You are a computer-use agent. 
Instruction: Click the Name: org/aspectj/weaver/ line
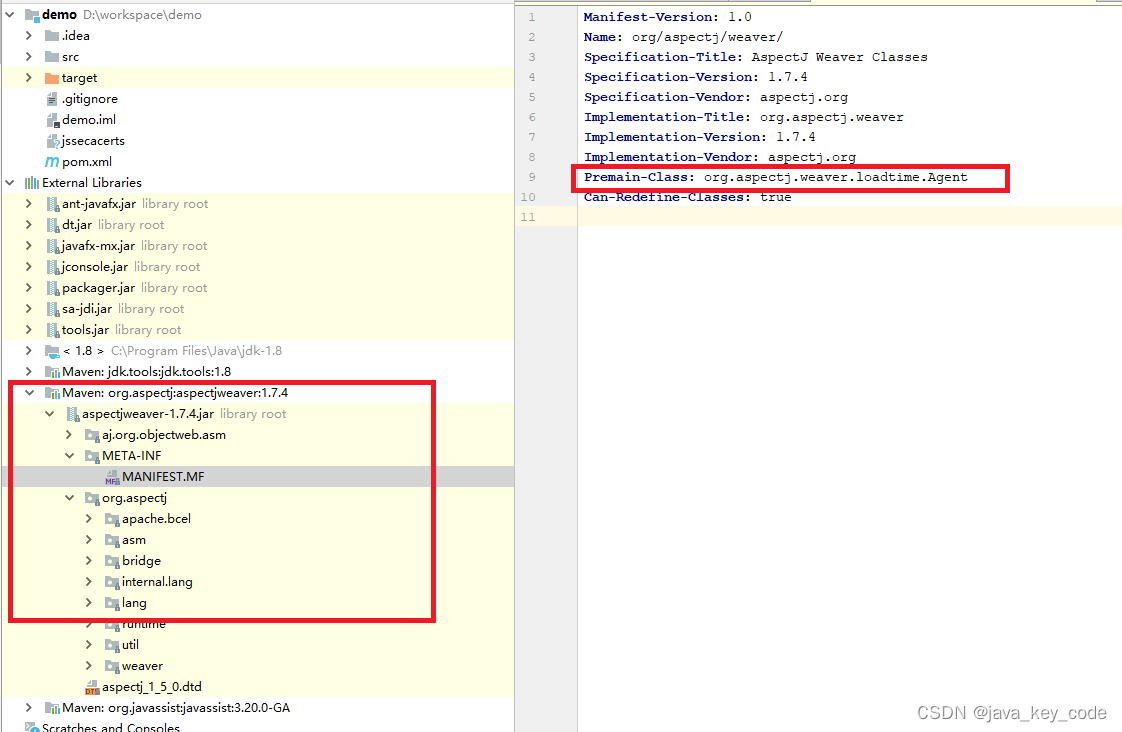pos(683,36)
